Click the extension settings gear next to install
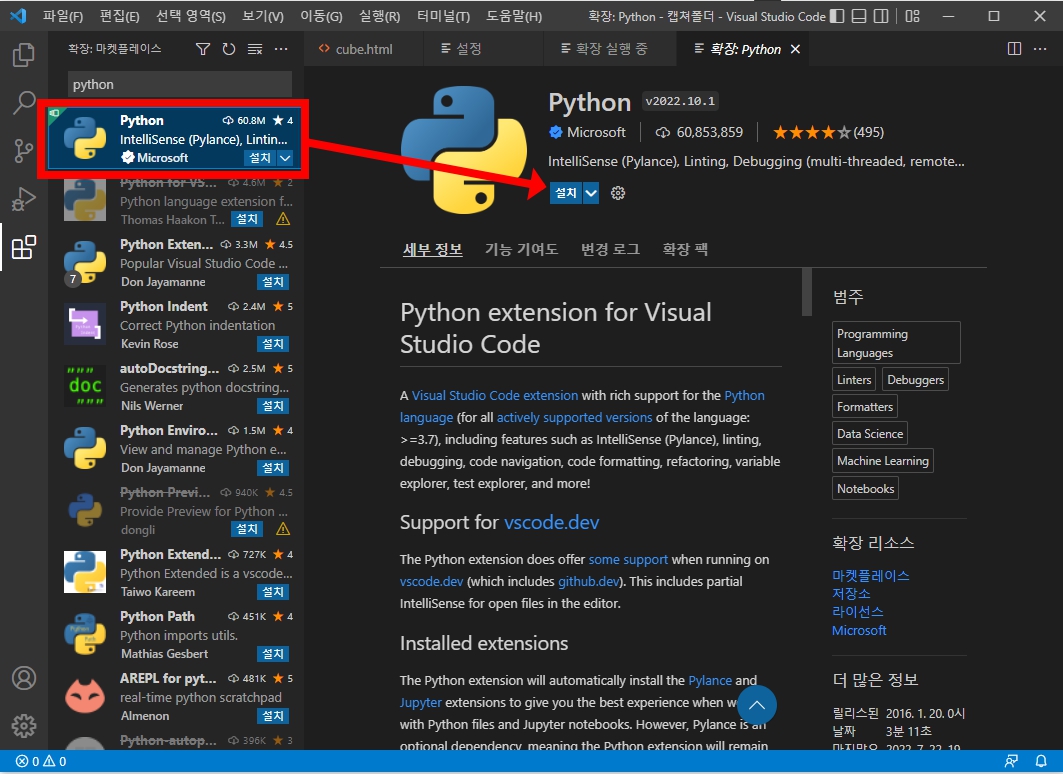 [618, 193]
